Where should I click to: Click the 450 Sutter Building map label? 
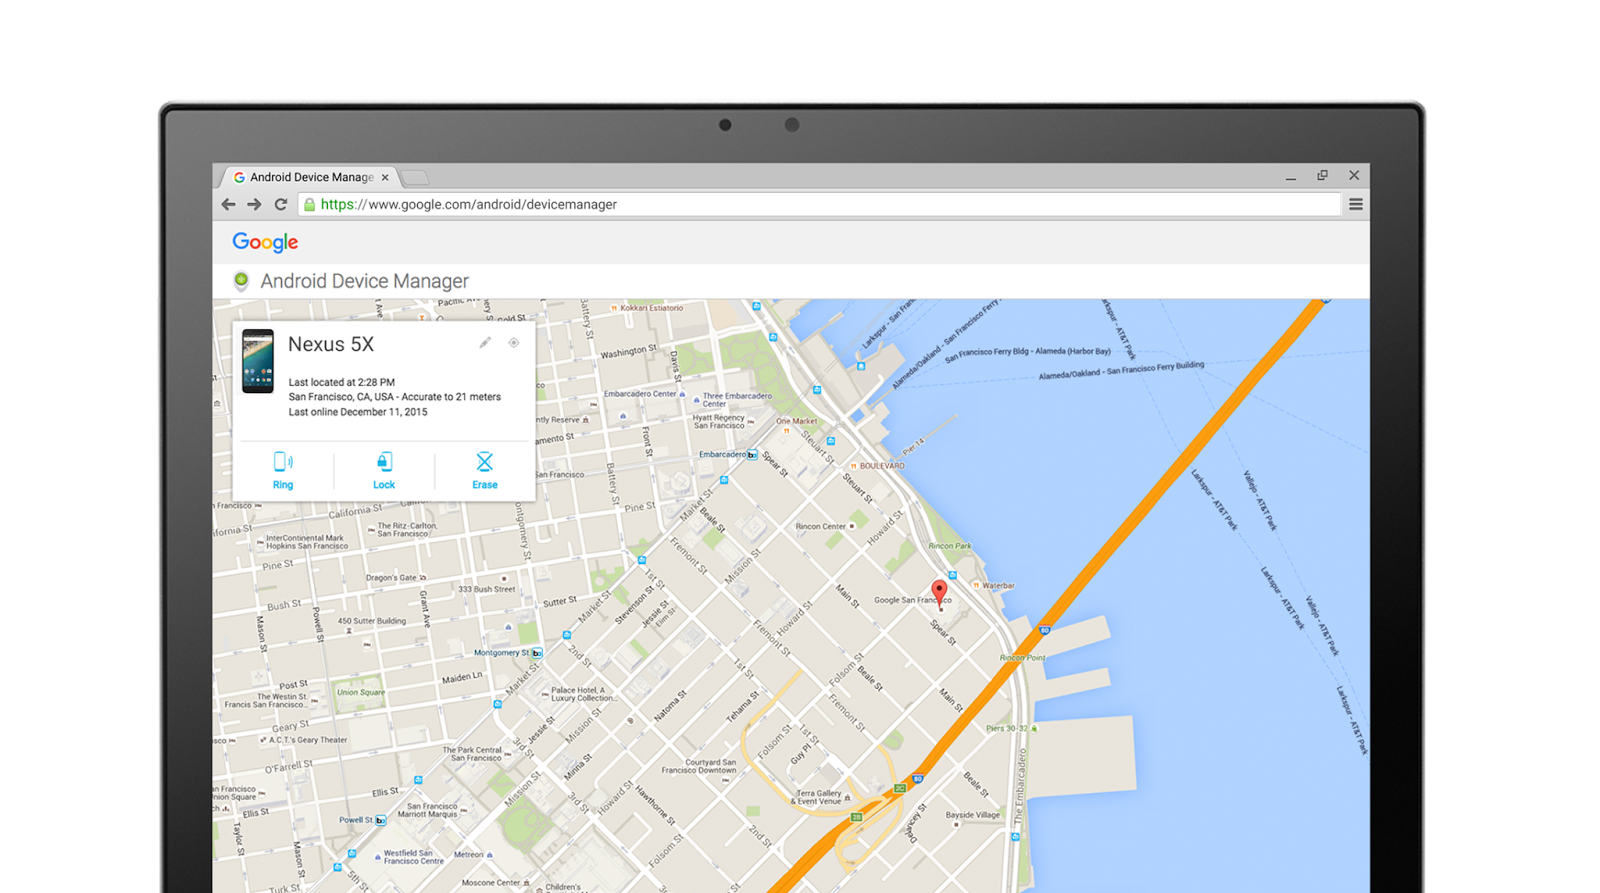[371, 621]
